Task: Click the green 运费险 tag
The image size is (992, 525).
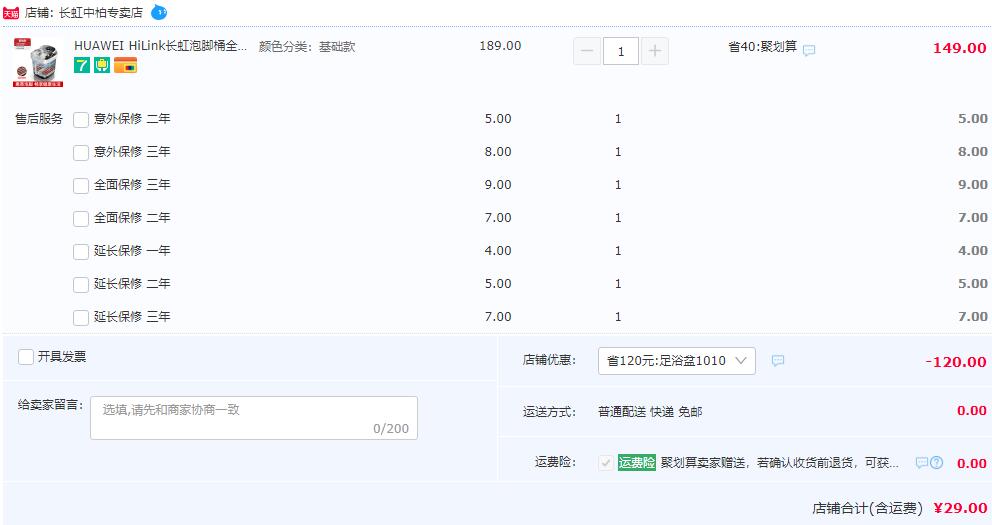Action: point(636,462)
